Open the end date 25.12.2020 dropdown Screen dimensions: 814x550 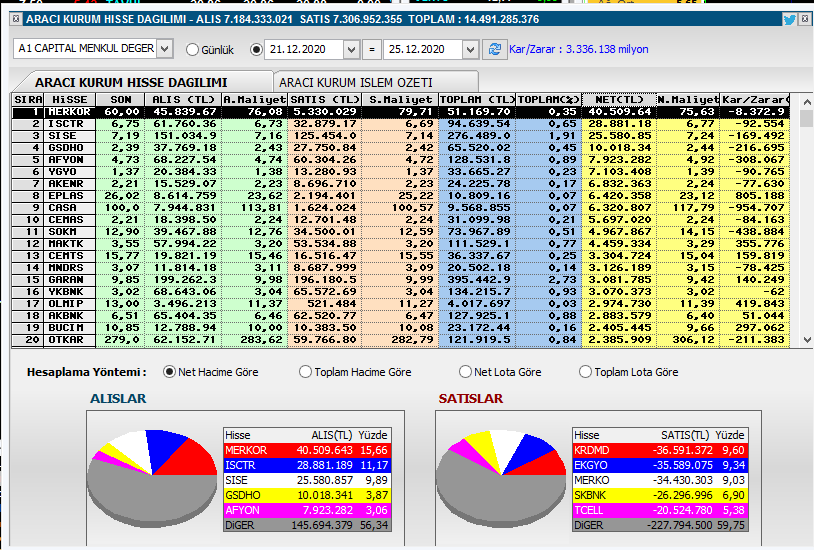pyautogui.click(x=470, y=50)
